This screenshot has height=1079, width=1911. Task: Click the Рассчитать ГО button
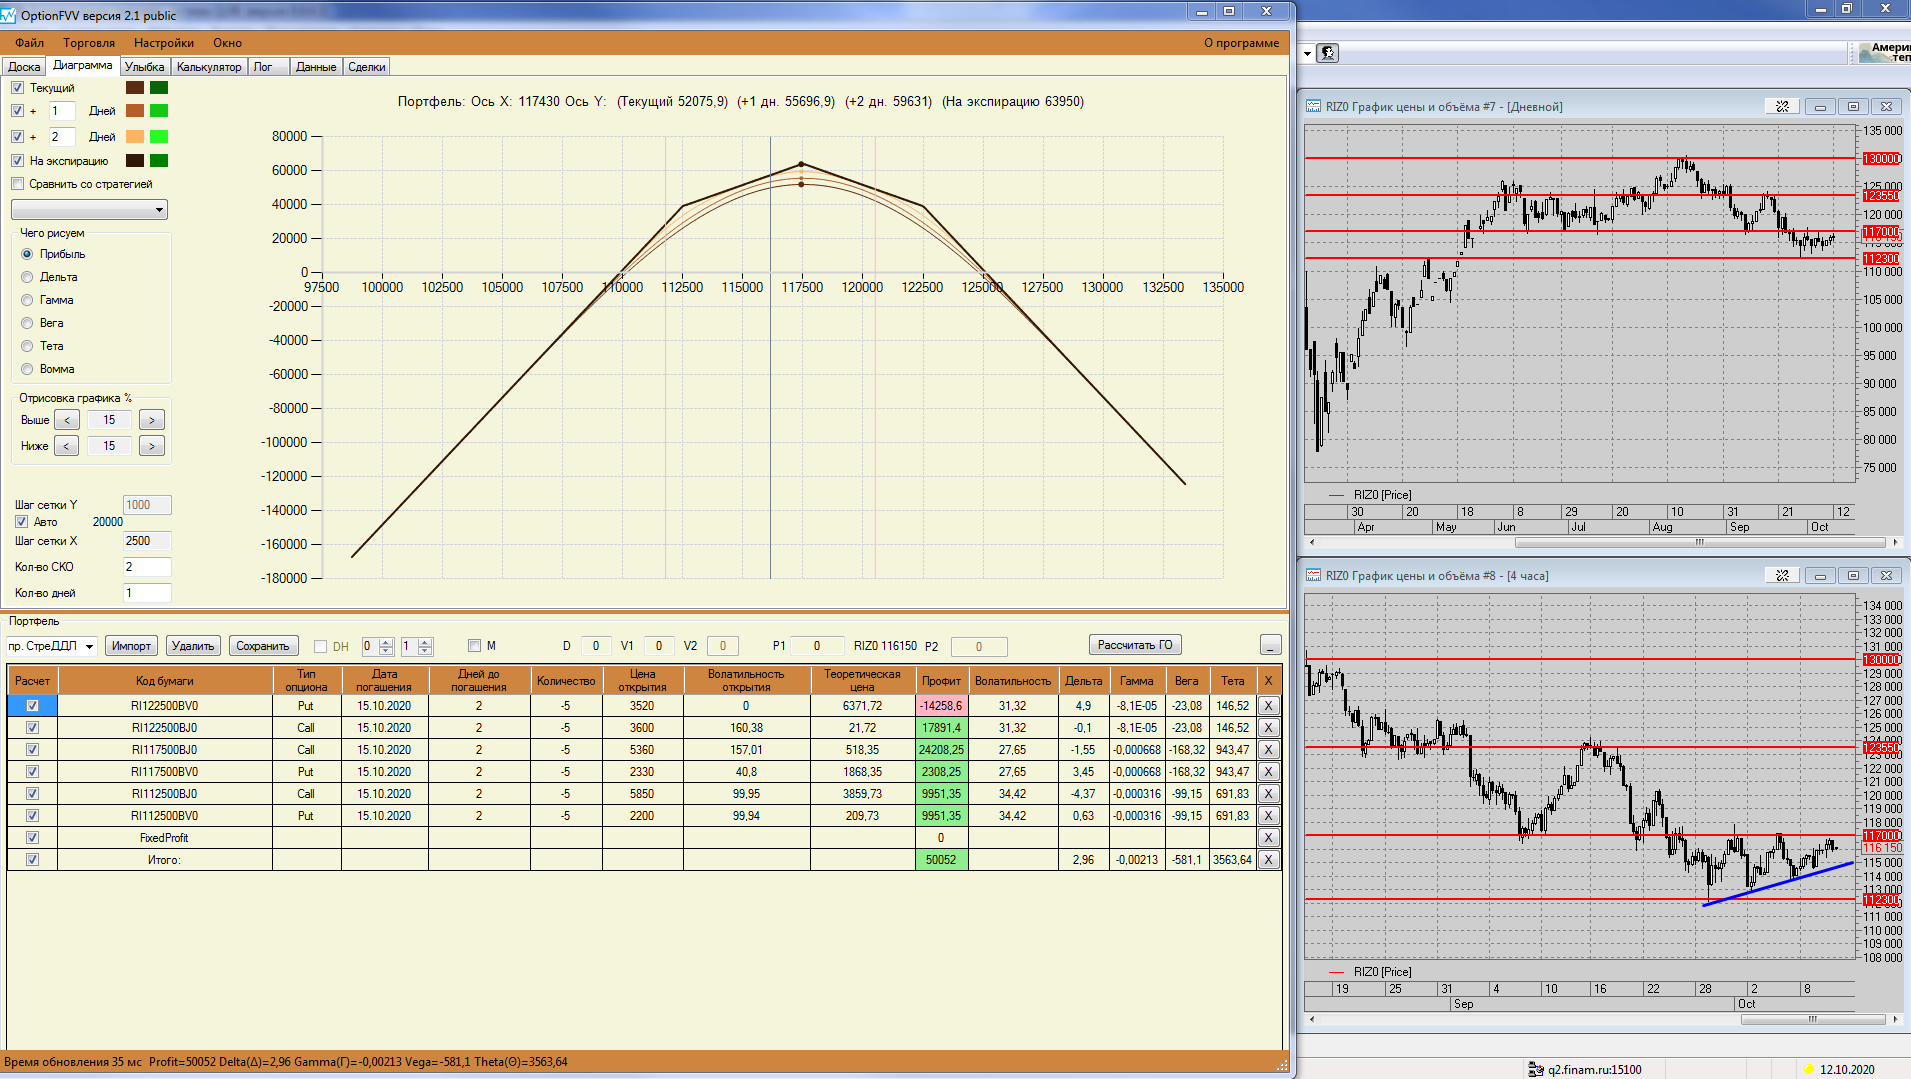1135,645
